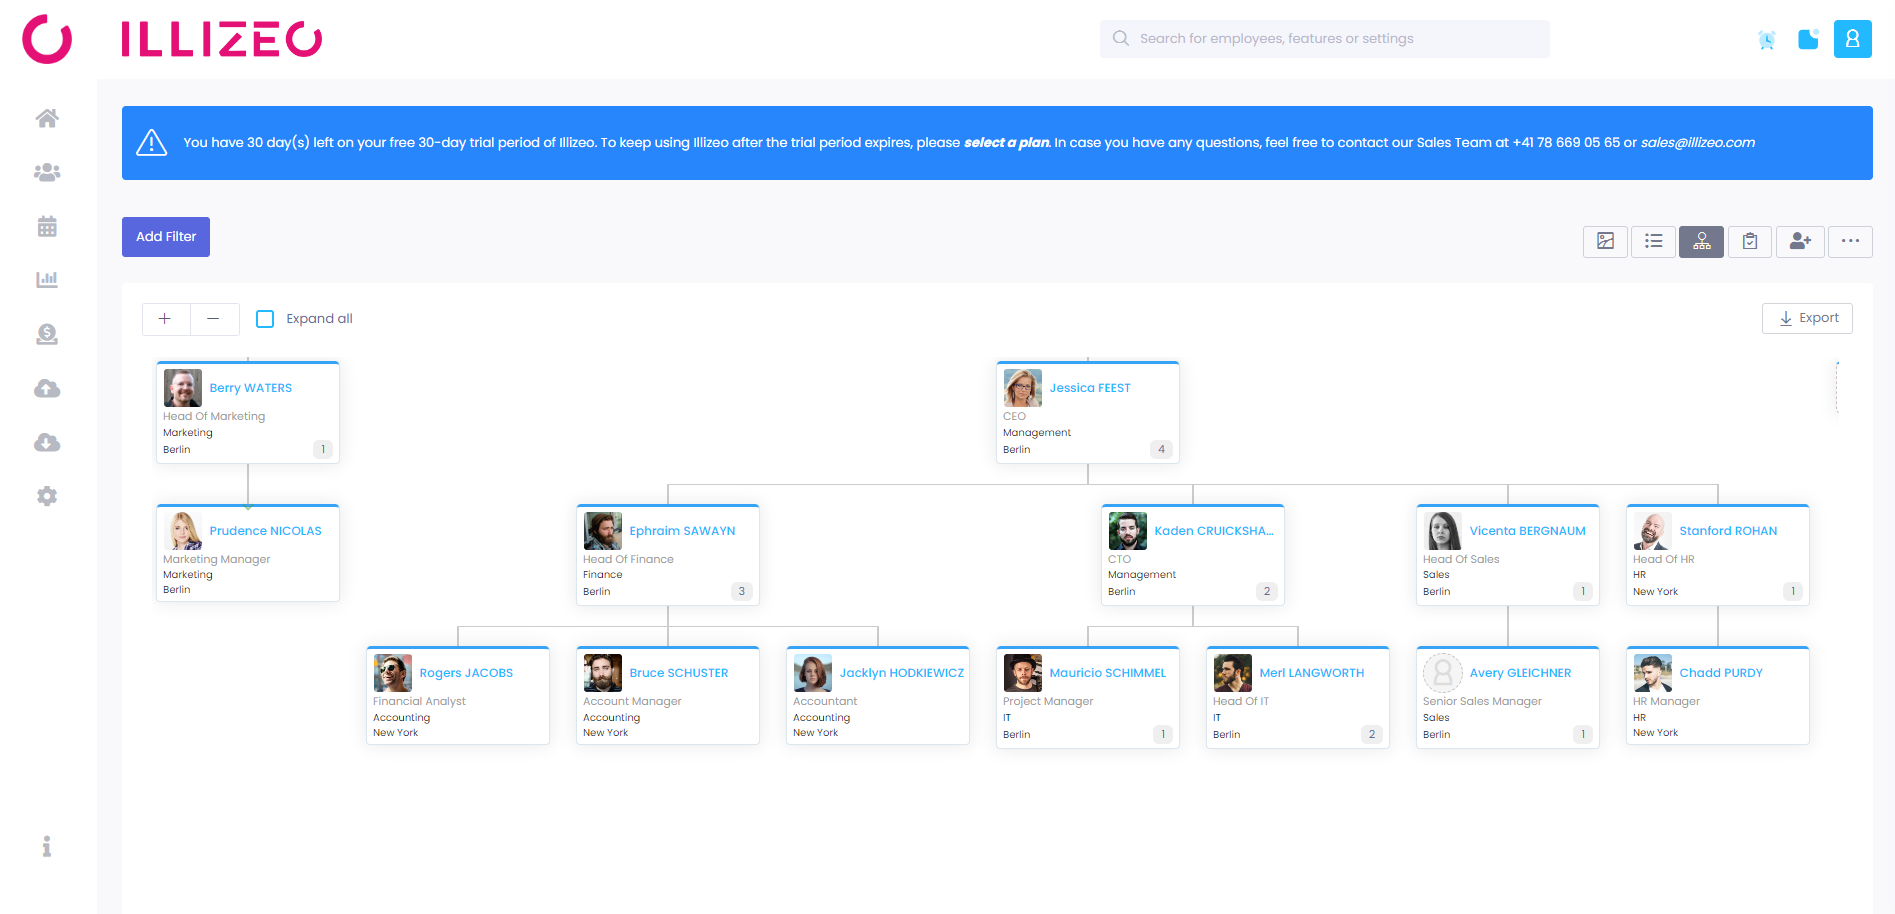1895x914 pixels.
Task: Collapse Ephraim SAWAYN's 3 reports badge
Action: pyautogui.click(x=741, y=591)
